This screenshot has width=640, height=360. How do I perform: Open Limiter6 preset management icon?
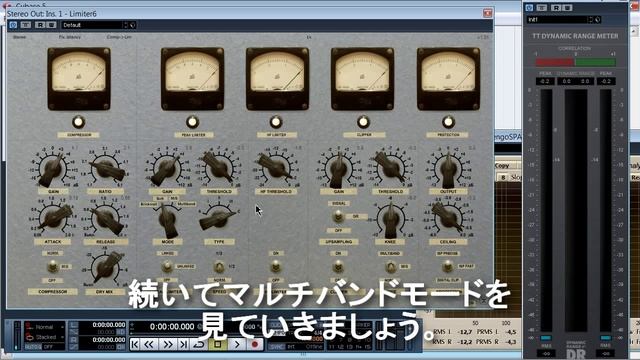click(x=133, y=25)
